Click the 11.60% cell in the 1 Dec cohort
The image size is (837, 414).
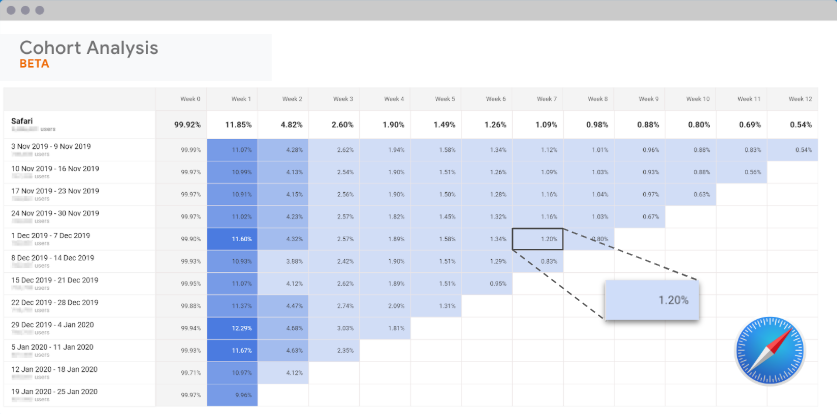click(231, 239)
